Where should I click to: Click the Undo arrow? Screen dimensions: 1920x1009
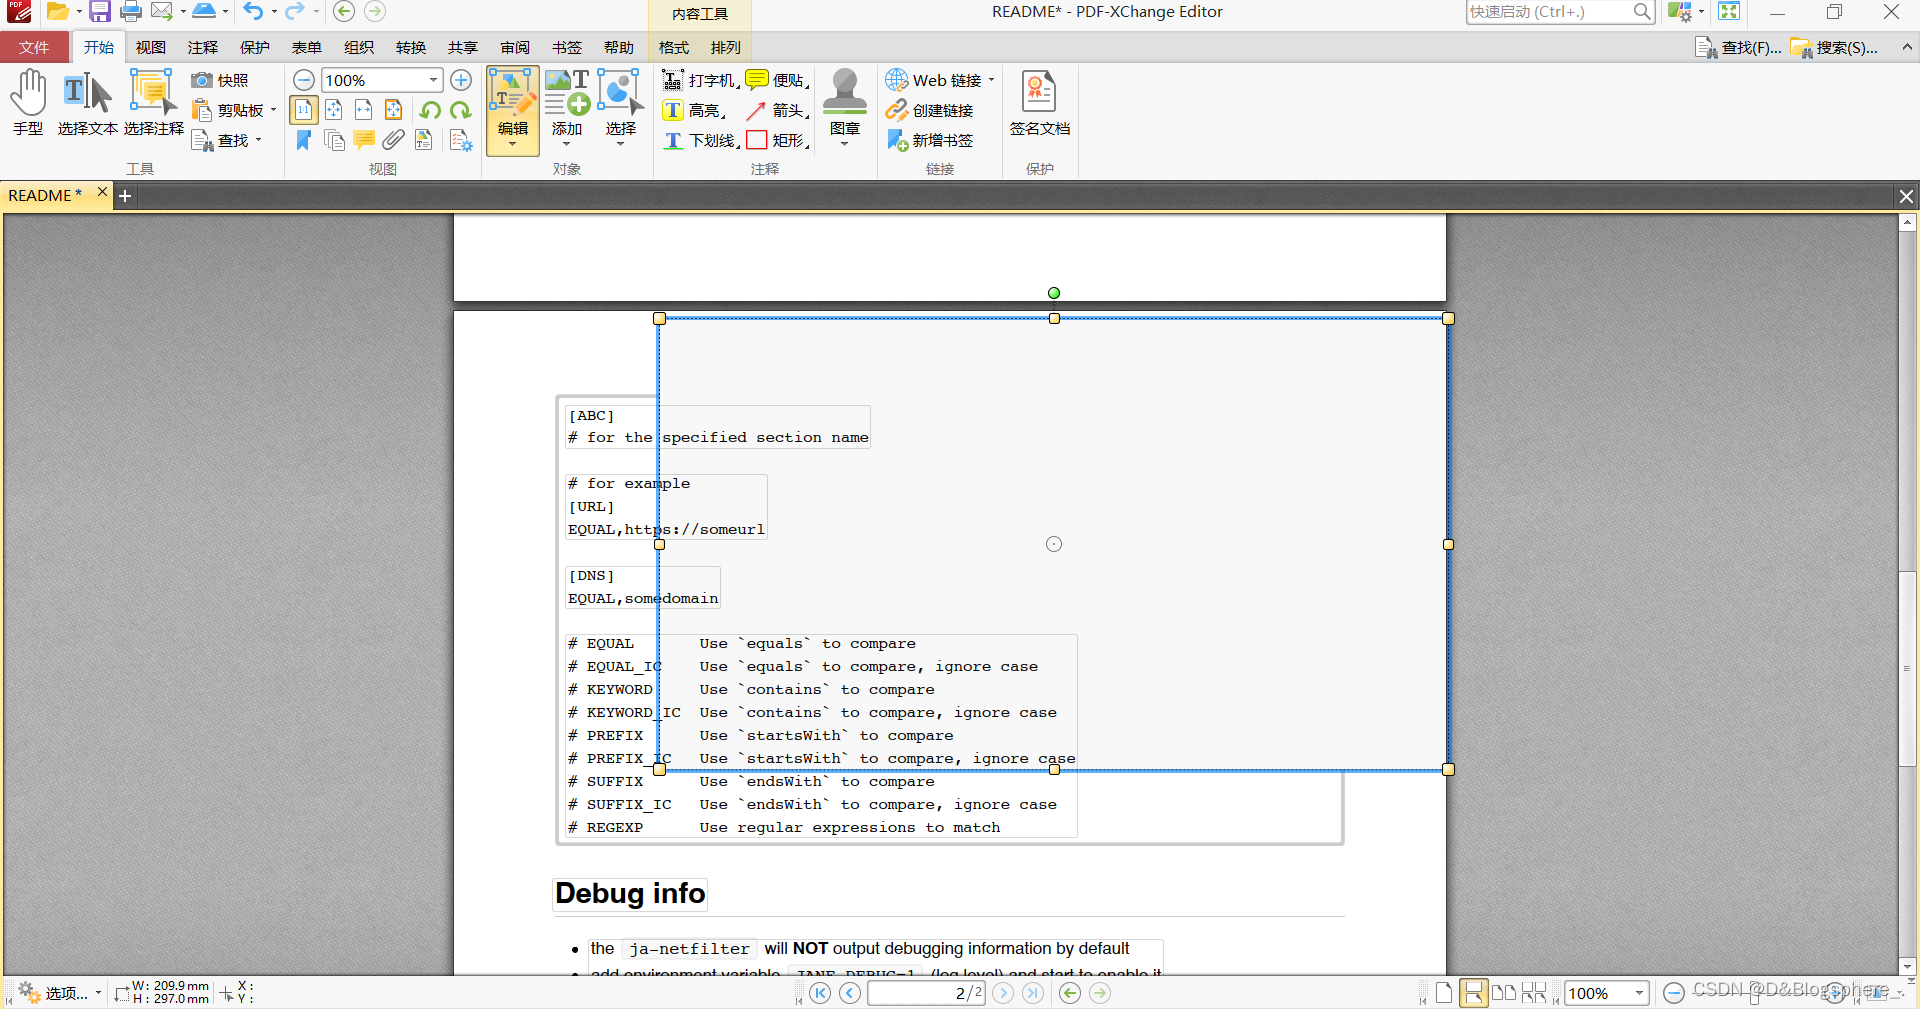[x=253, y=12]
